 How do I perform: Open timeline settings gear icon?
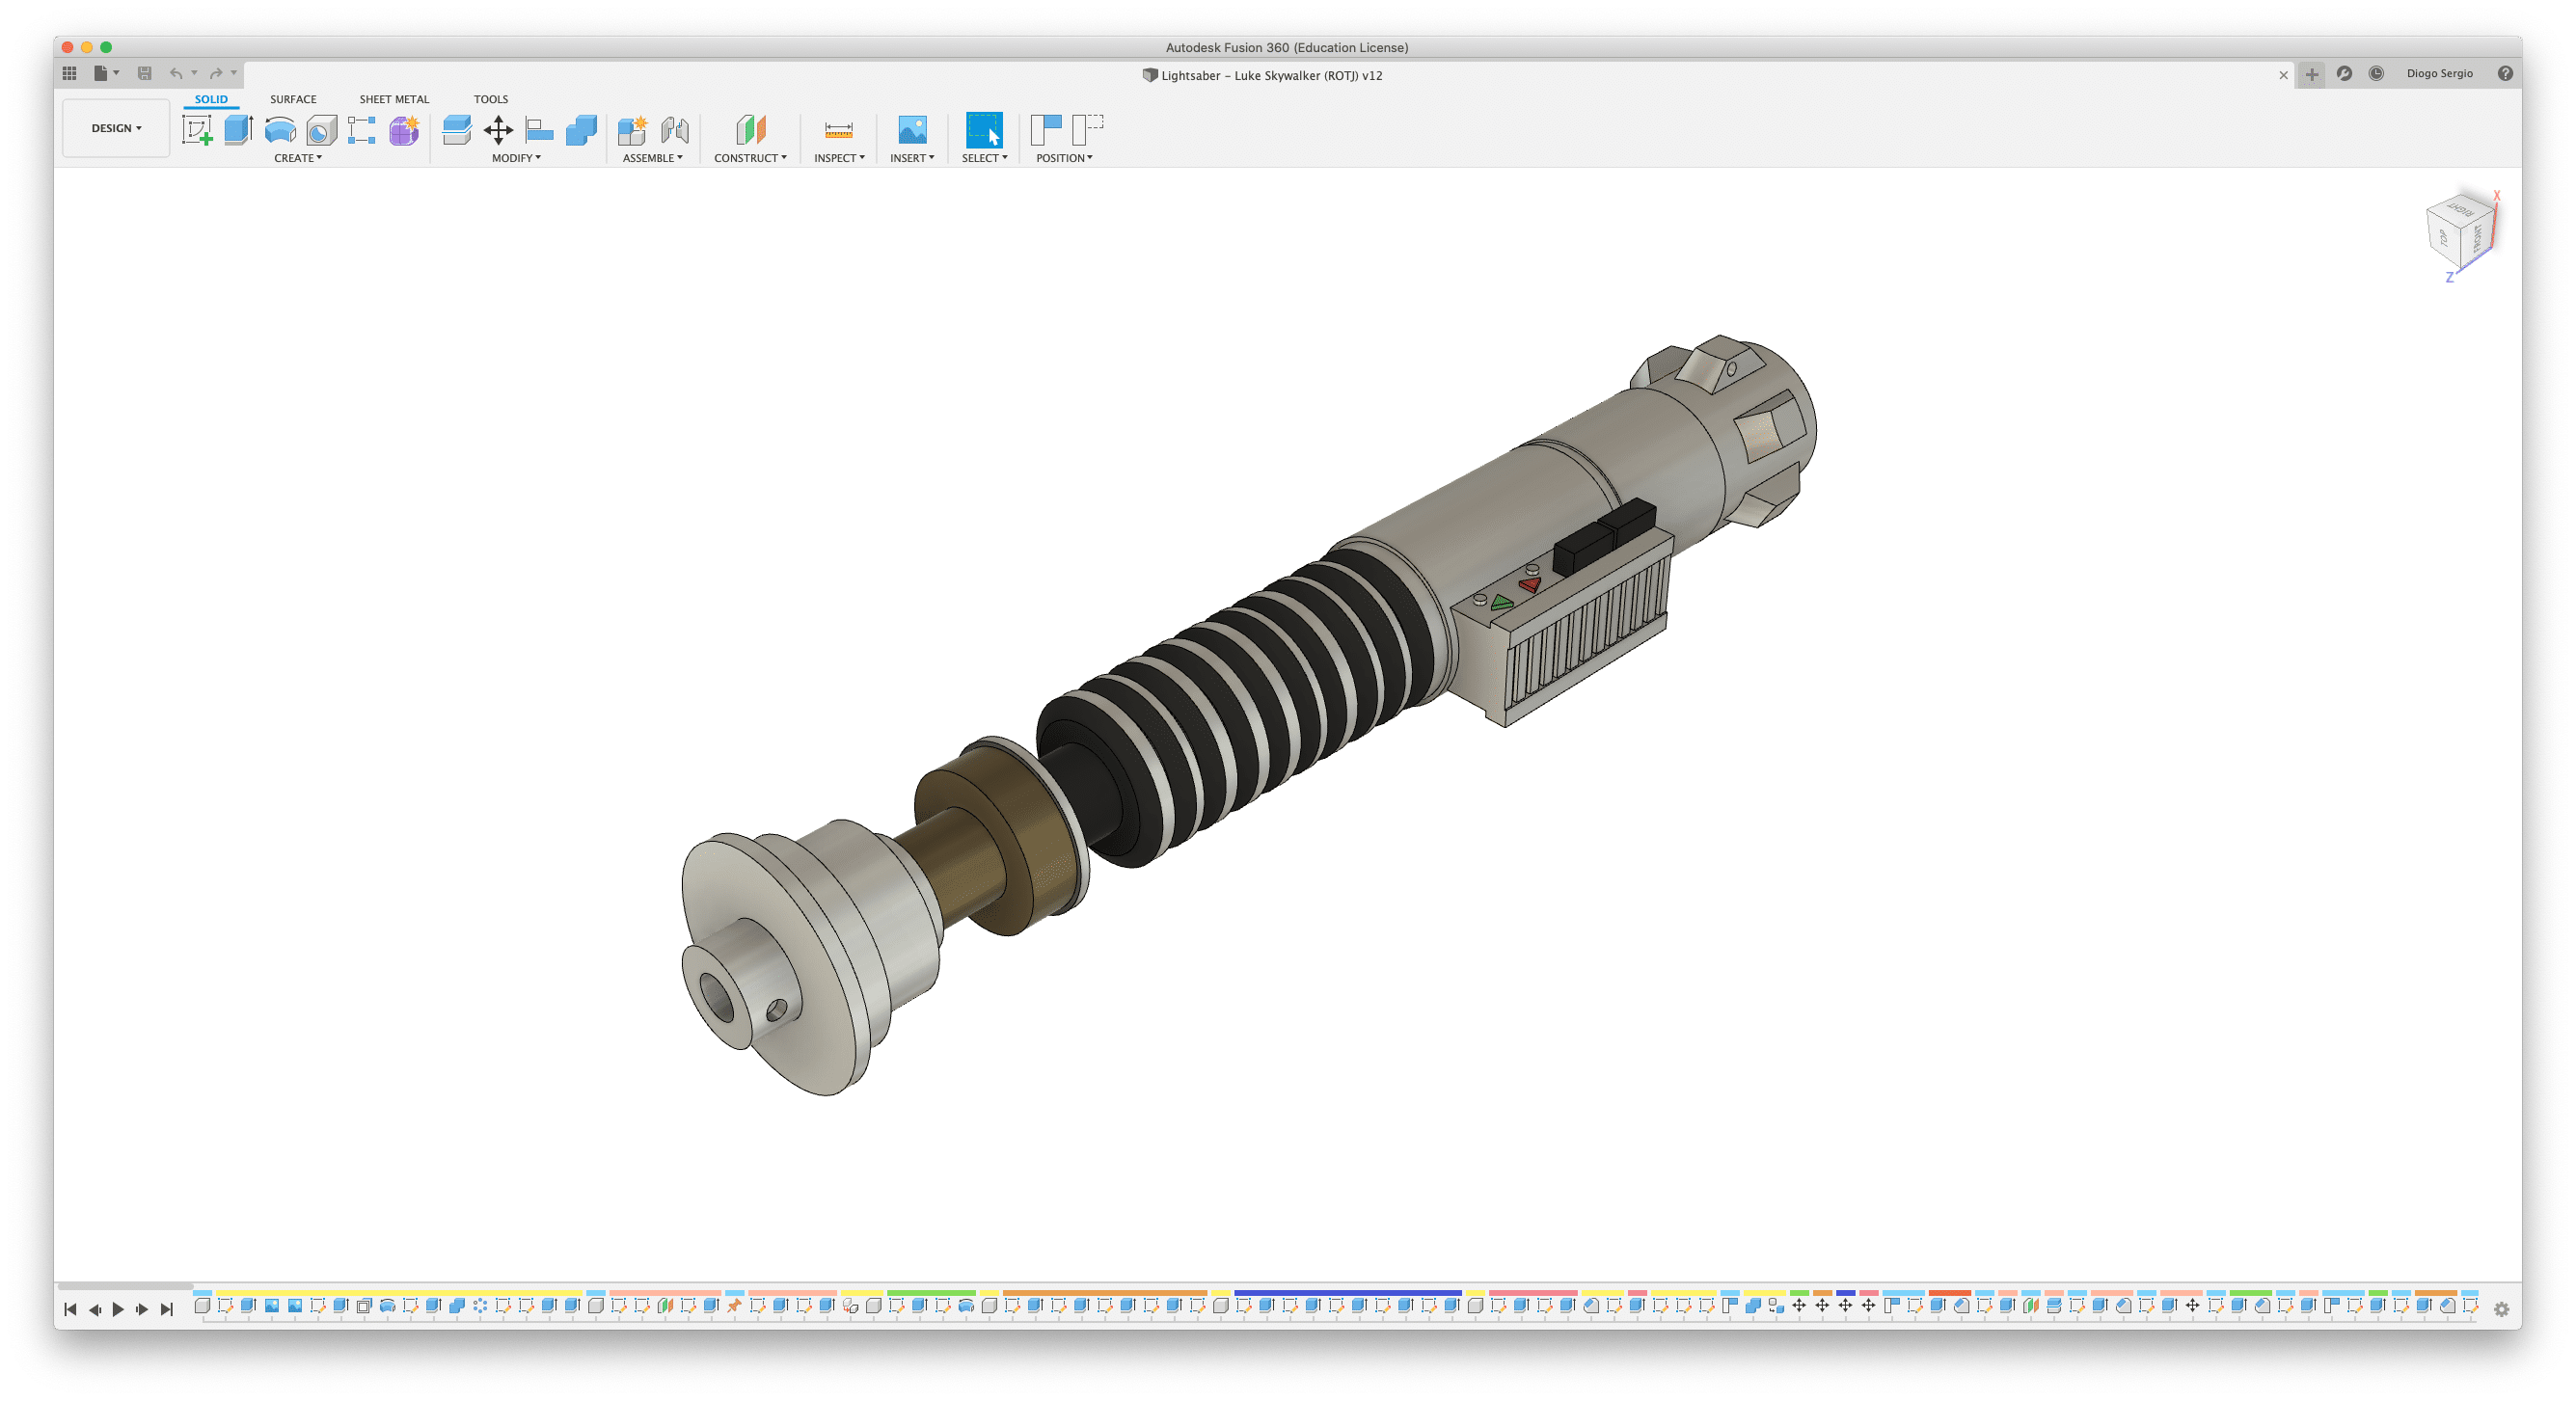coord(2501,1309)
